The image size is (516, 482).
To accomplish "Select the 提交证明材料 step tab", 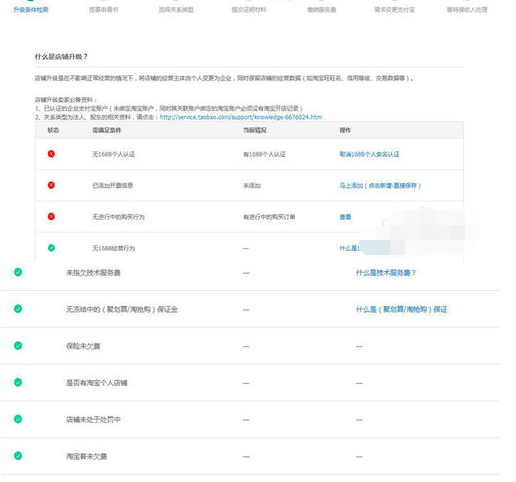I will pos(249,10).
